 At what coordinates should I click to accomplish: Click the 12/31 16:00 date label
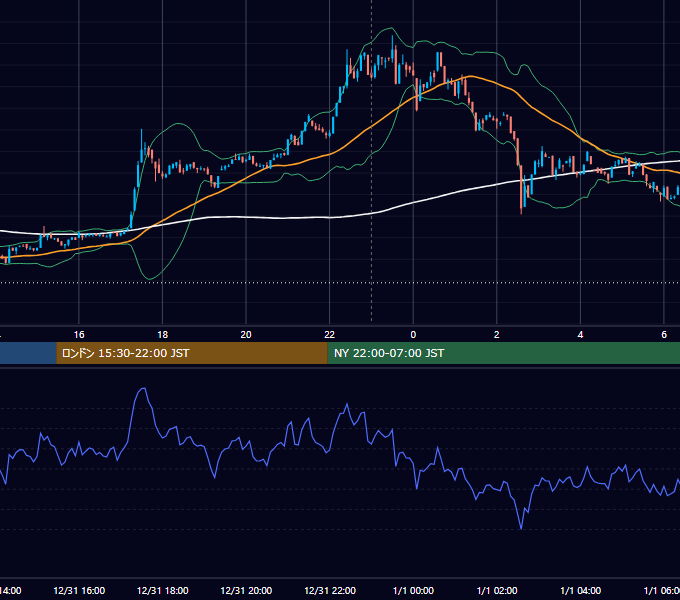click(x=79, y=591)
